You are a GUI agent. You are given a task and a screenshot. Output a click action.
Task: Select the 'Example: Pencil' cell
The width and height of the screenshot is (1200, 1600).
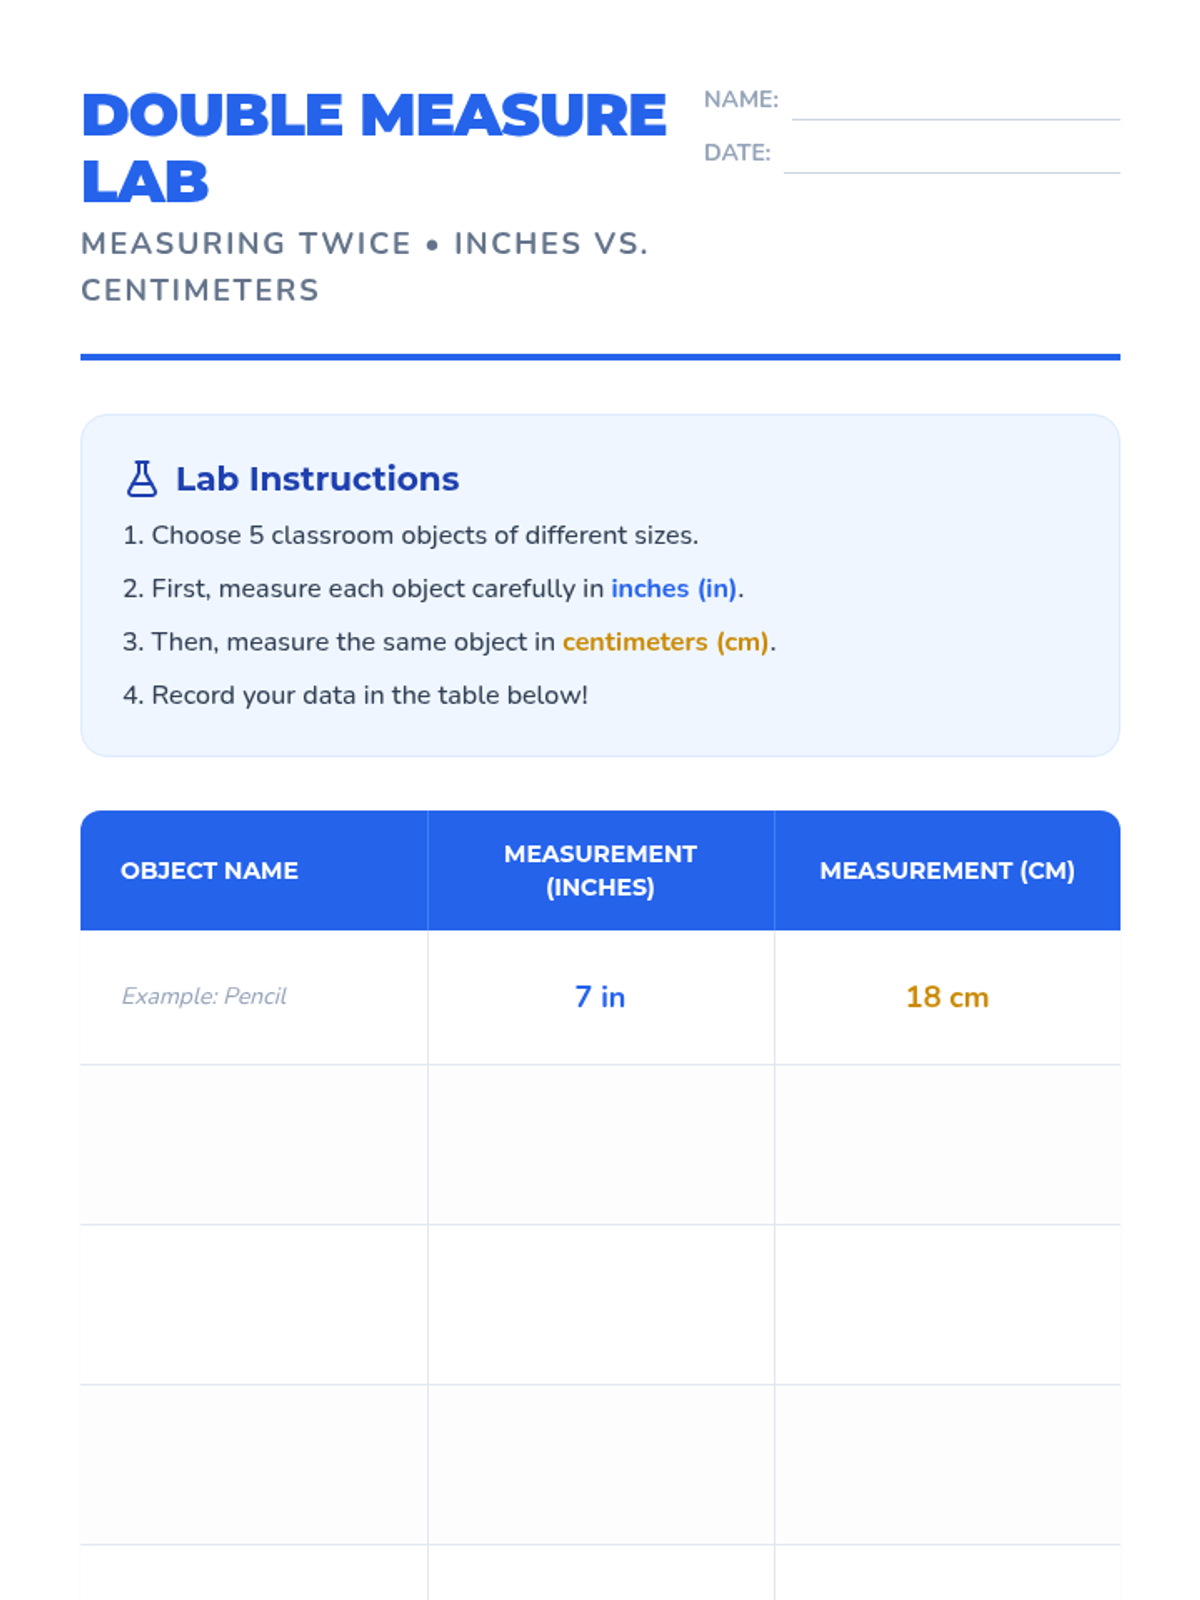click(254, 997)
